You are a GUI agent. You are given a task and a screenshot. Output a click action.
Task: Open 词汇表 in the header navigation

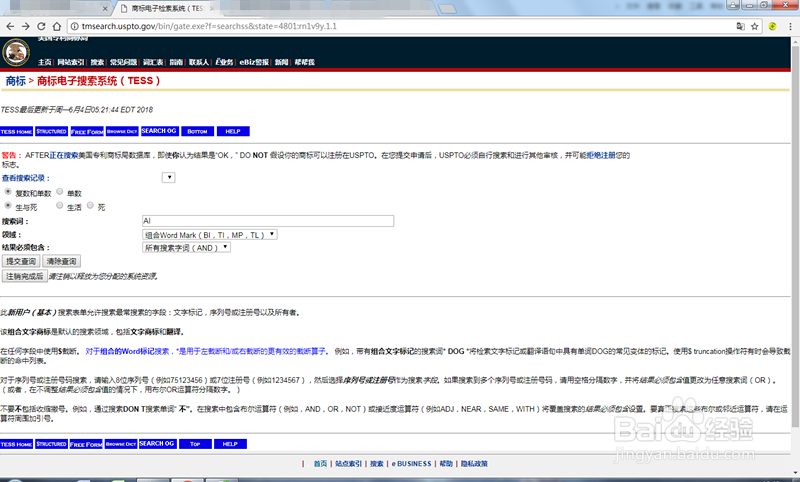tap(153, 62)
